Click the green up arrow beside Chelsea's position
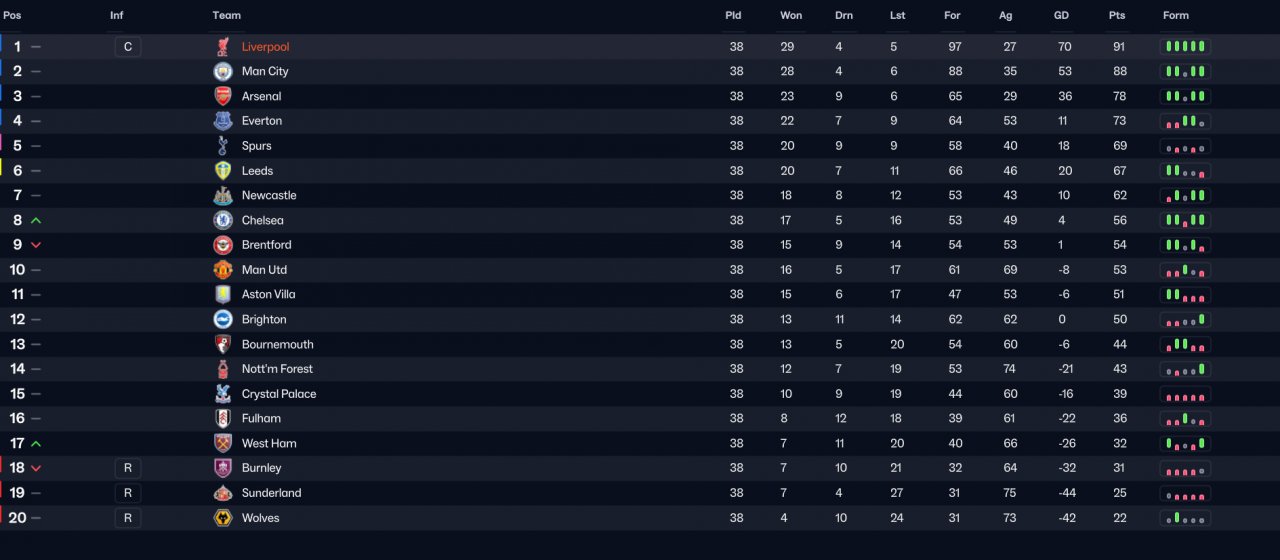 [36, 220]
